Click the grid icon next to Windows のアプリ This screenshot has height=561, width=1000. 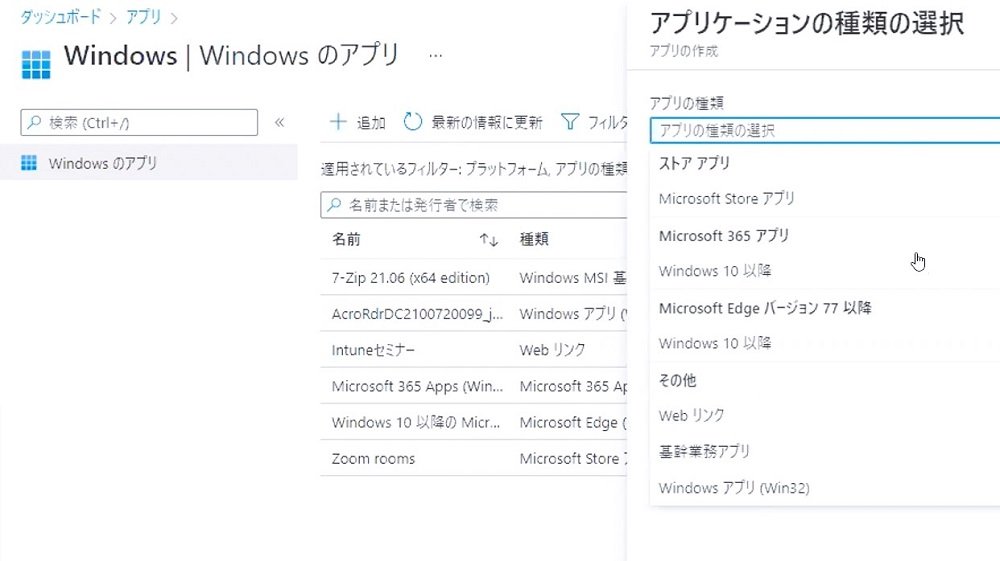pos(29,163)
